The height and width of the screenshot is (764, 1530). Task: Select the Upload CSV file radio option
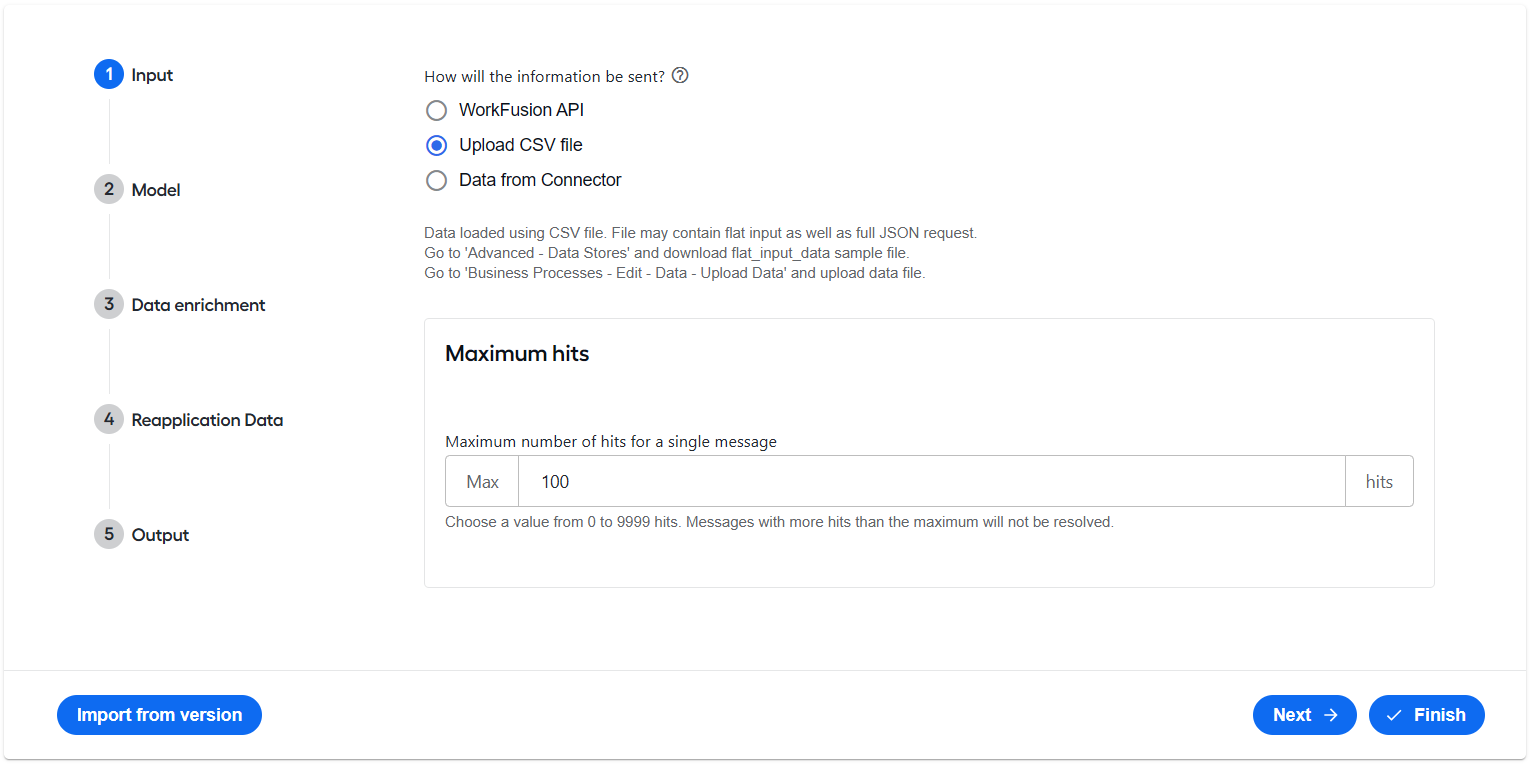pyautogui.click(x=436, y=145)
